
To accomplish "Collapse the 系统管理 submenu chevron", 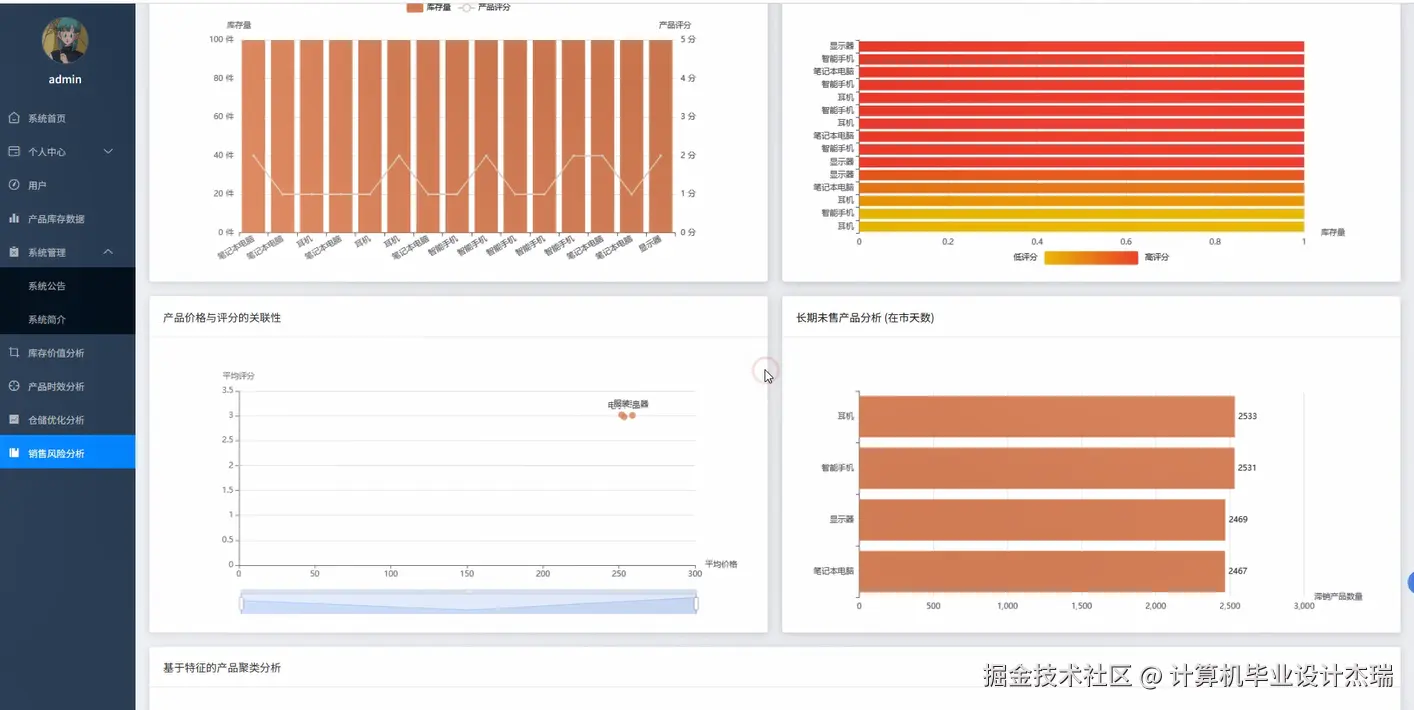I will [108, 252].
